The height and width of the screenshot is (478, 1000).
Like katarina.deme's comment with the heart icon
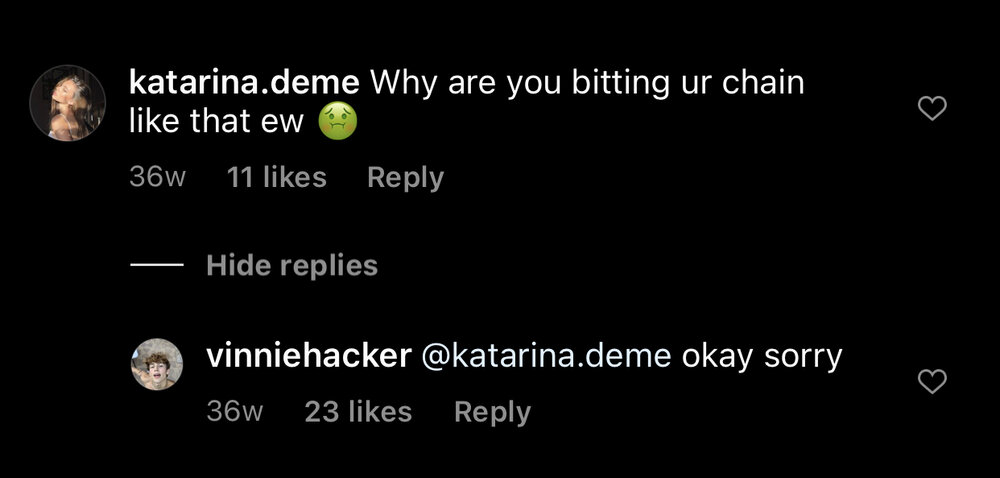coord(932,108)
